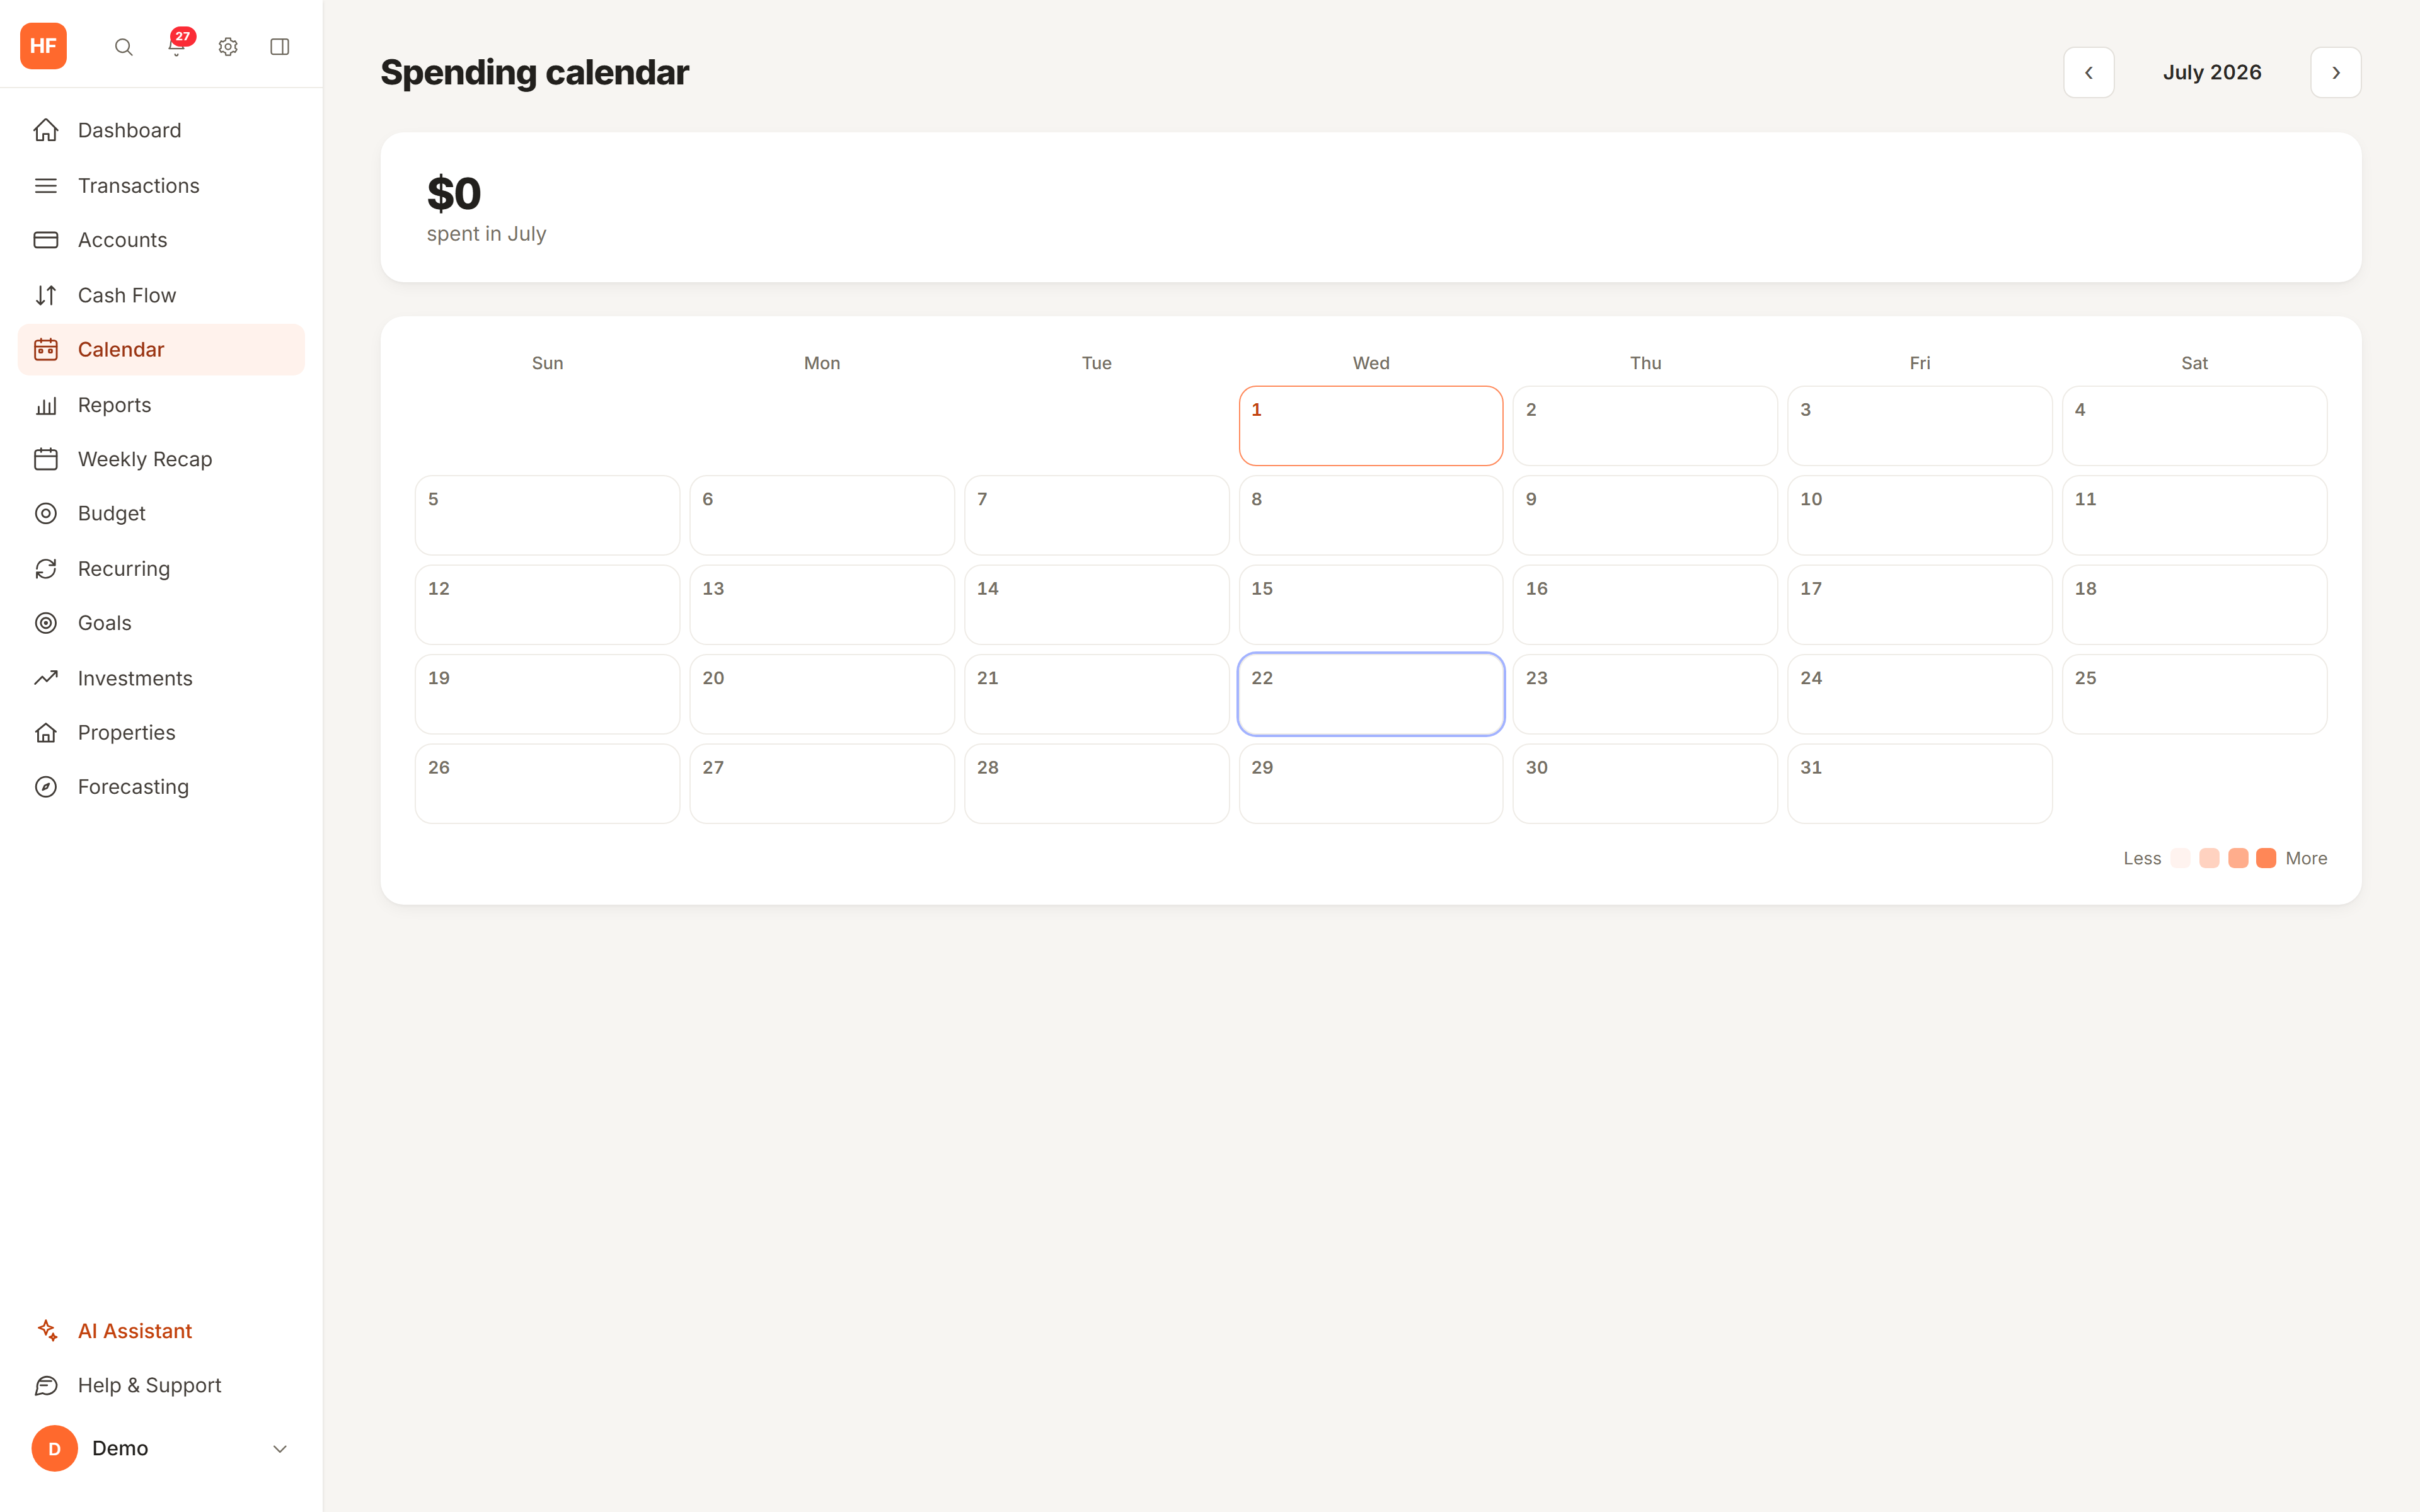Click the Properties house icon
The image size is (2420, 1512).
[46, 733]
